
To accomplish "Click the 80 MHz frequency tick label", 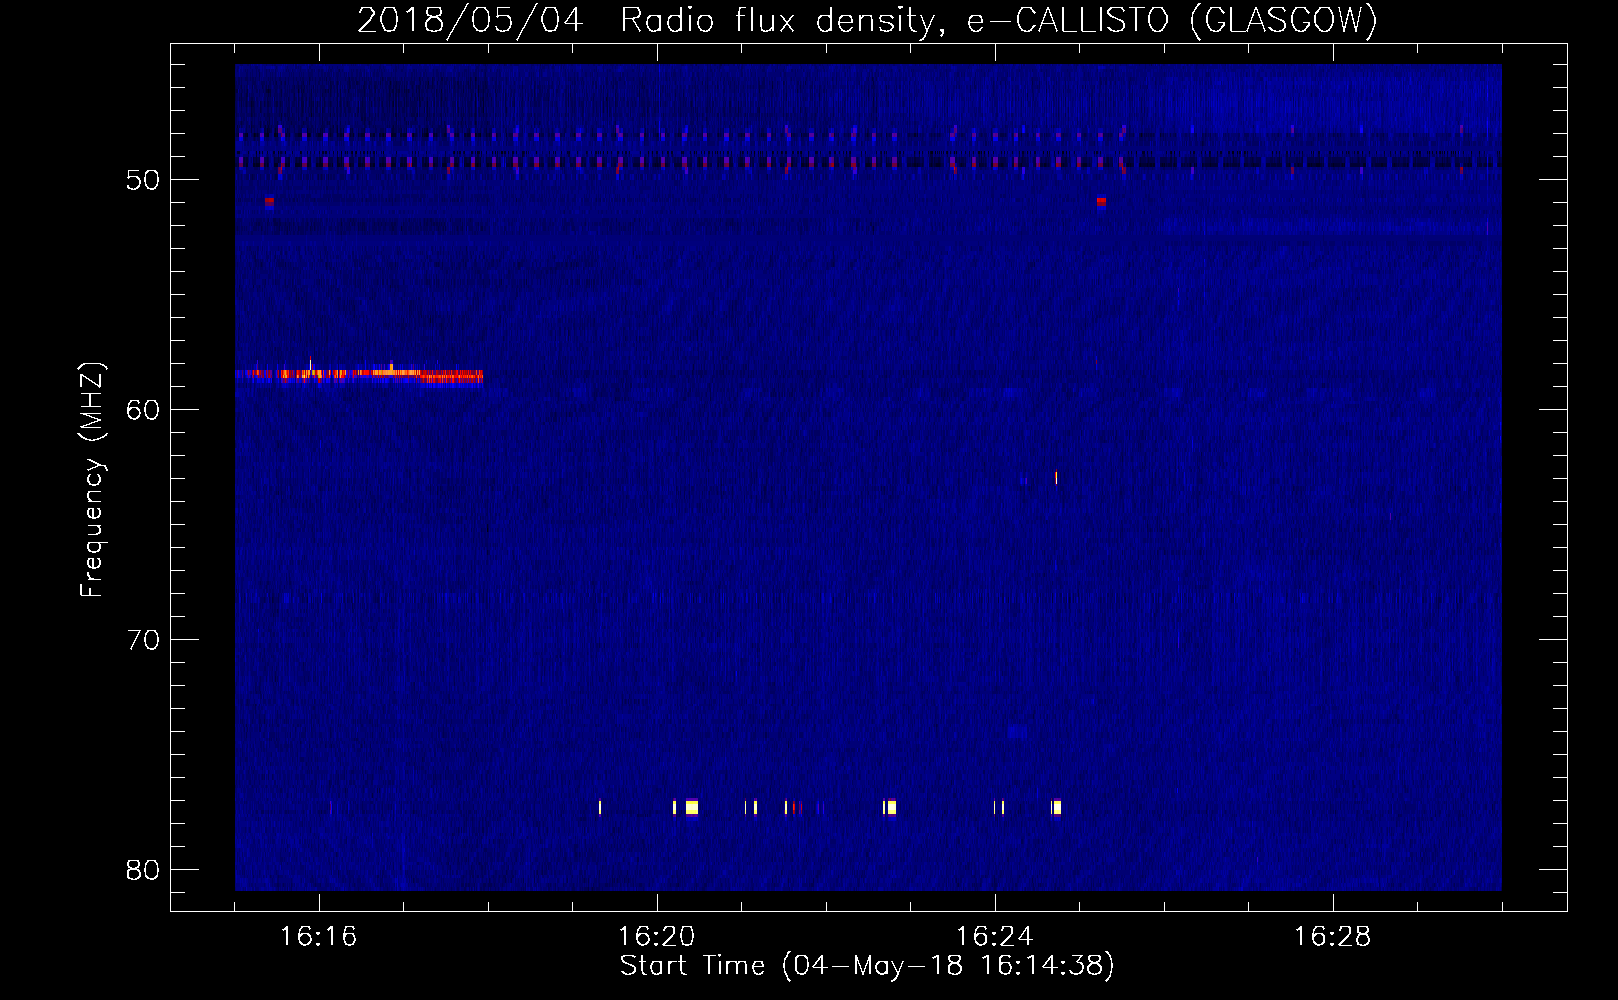I will 143,870.
